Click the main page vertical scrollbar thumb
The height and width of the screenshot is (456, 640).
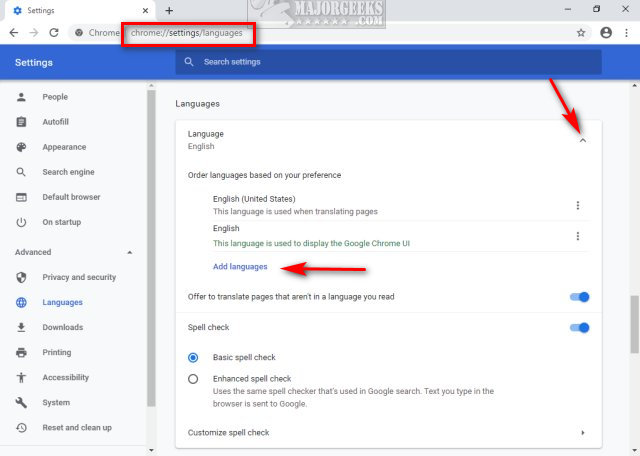(x=634, y=324)
